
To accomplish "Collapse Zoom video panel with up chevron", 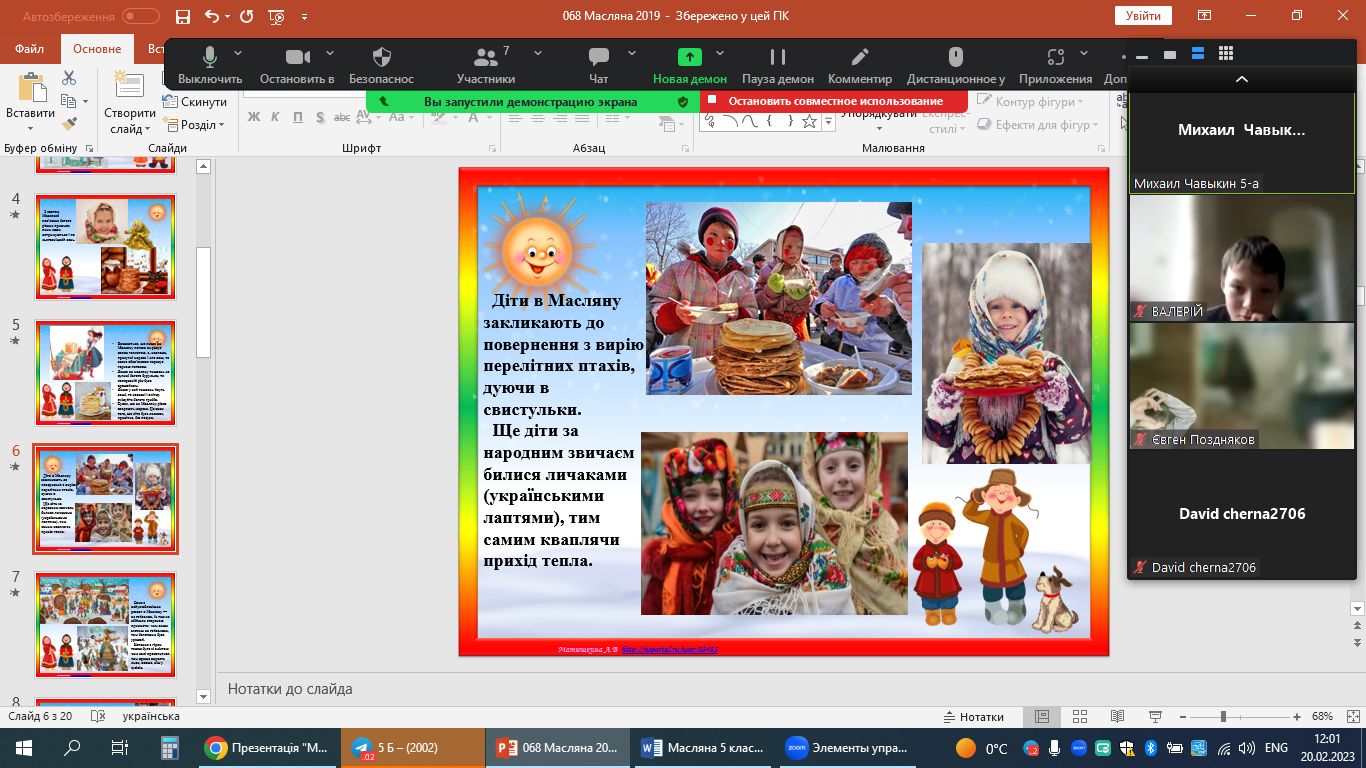I will [1241, 79].
